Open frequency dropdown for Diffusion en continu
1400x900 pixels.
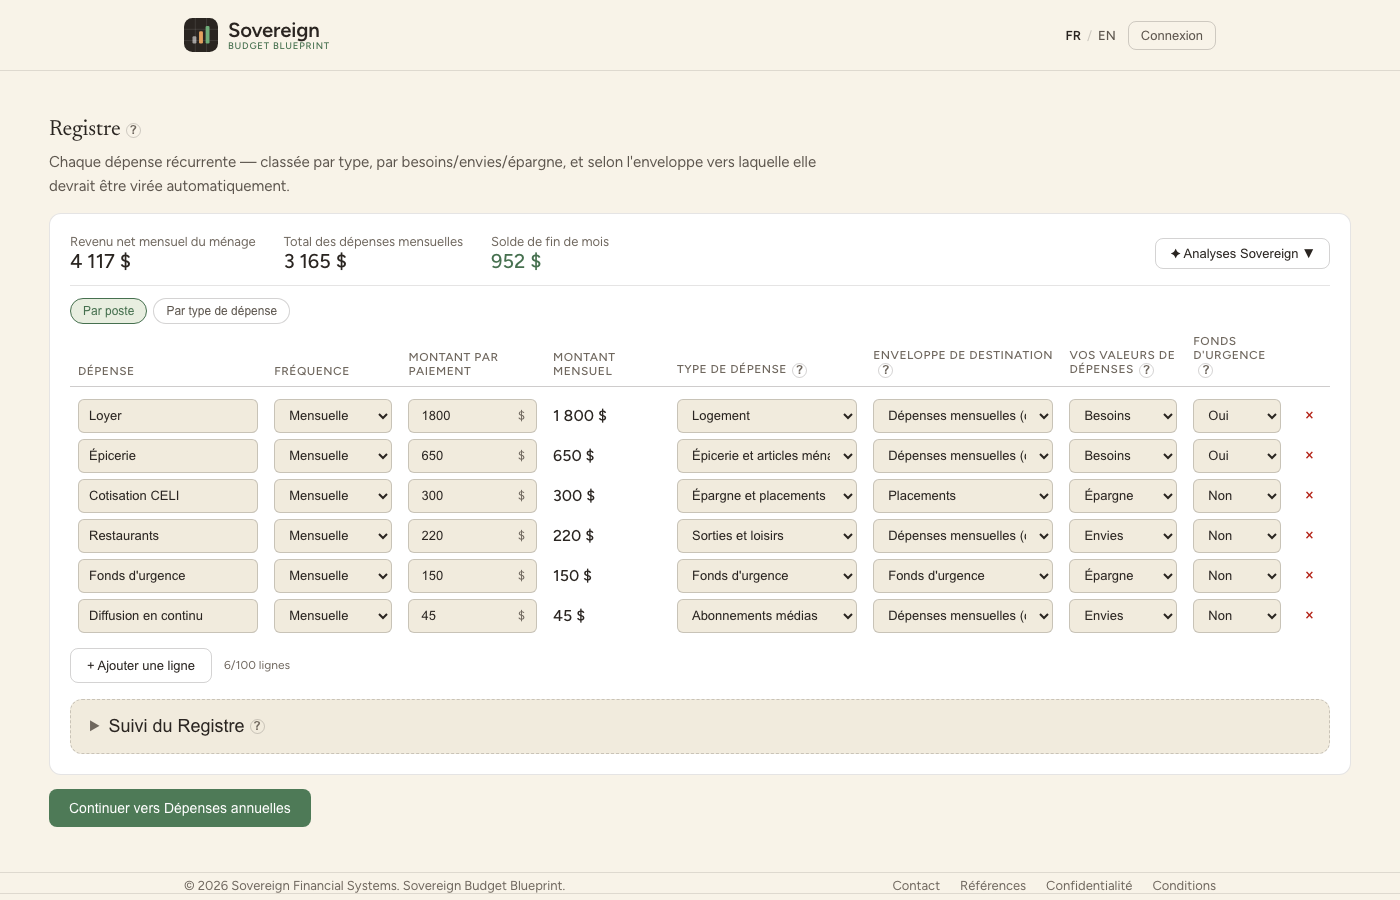[x=333, y=616]
